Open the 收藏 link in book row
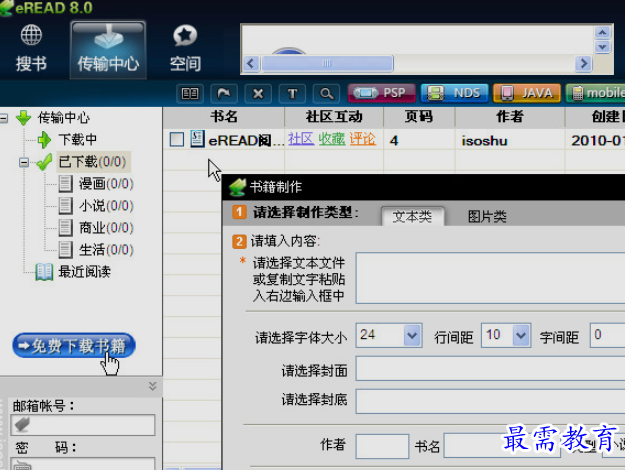625x470 pixels. click(332, 139)
